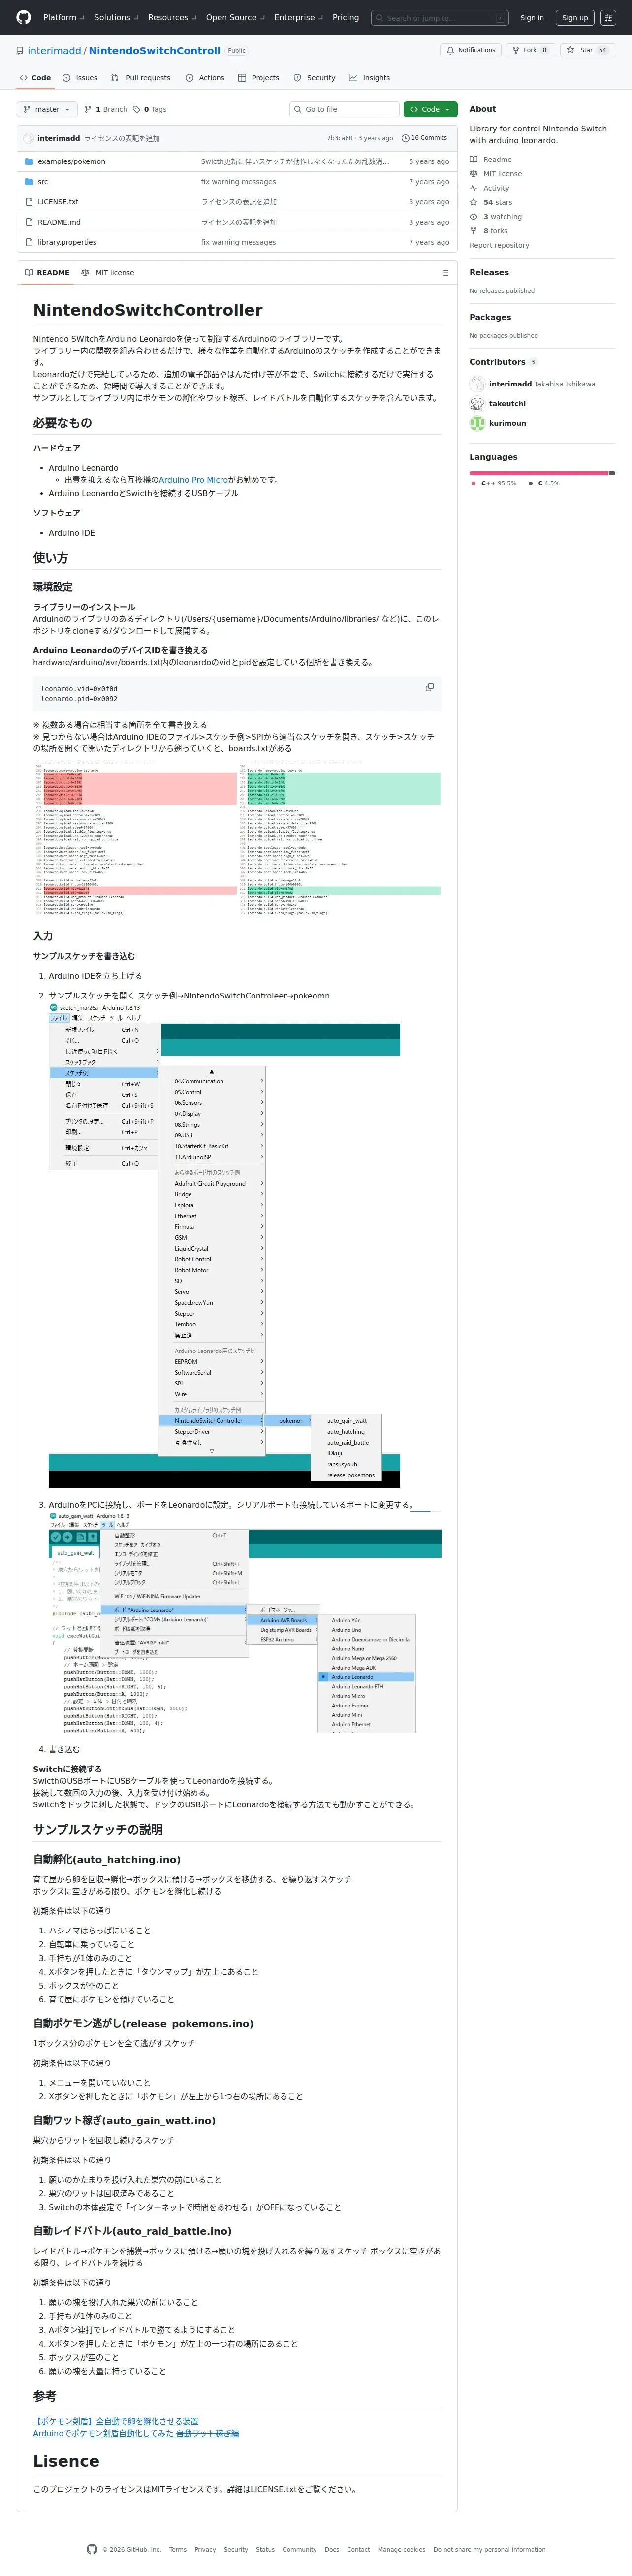Open the Resources dropdown
This screenshot has height=2576, width=632.
pos(172,17)
